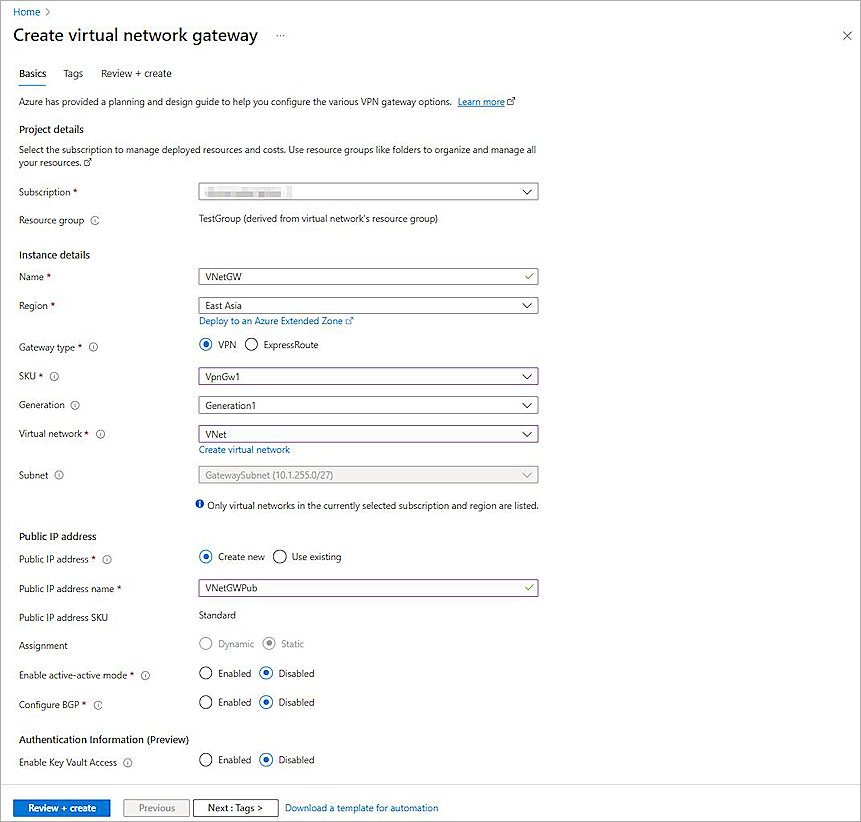Expand the SKU dropdown showing VpnGw1
The height and width of the screenshot is (822, 861).
click(x=368, y=377)
